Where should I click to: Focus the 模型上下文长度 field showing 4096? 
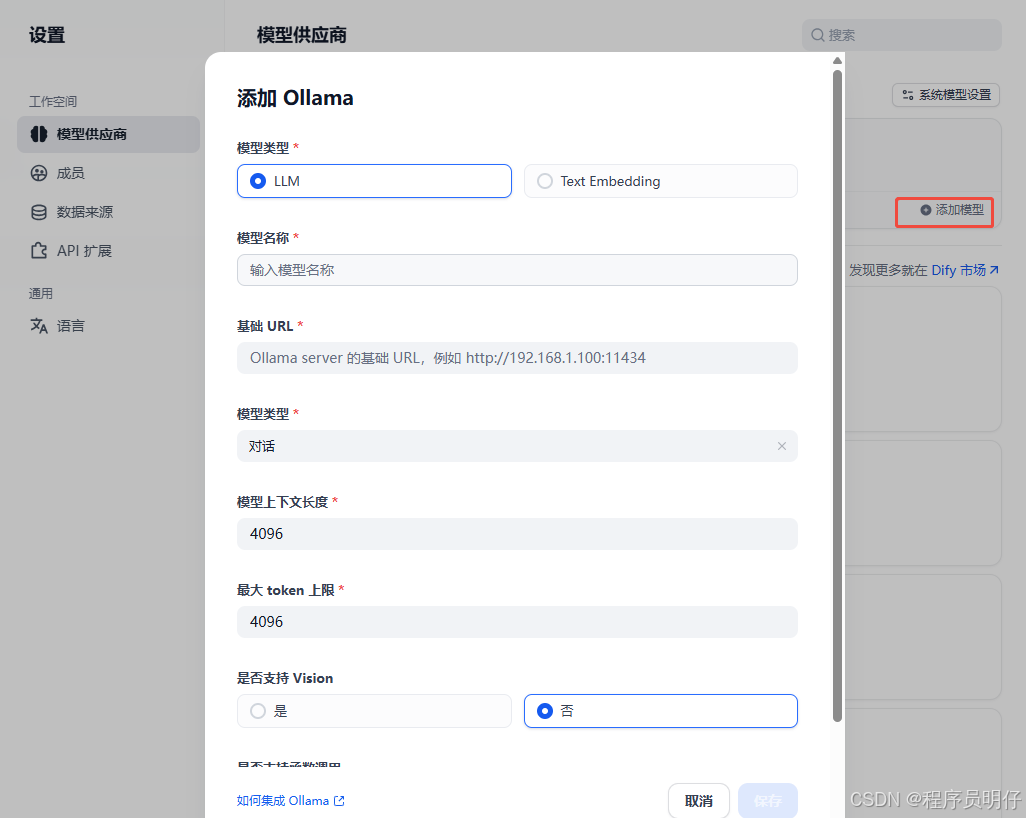click(517, 534)
